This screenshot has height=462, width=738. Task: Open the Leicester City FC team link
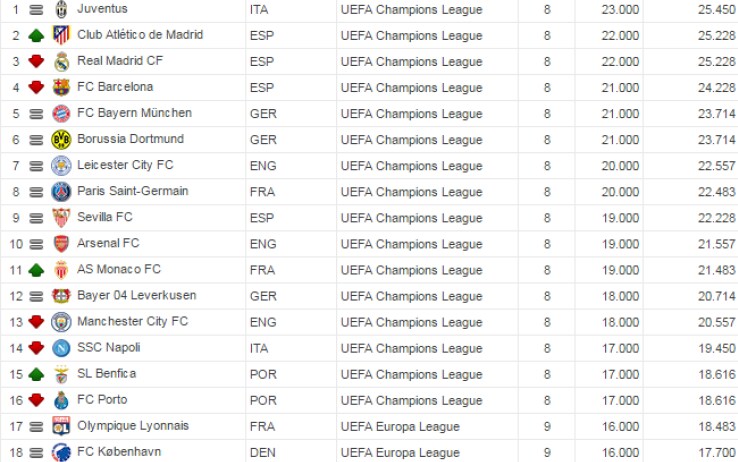125,165
